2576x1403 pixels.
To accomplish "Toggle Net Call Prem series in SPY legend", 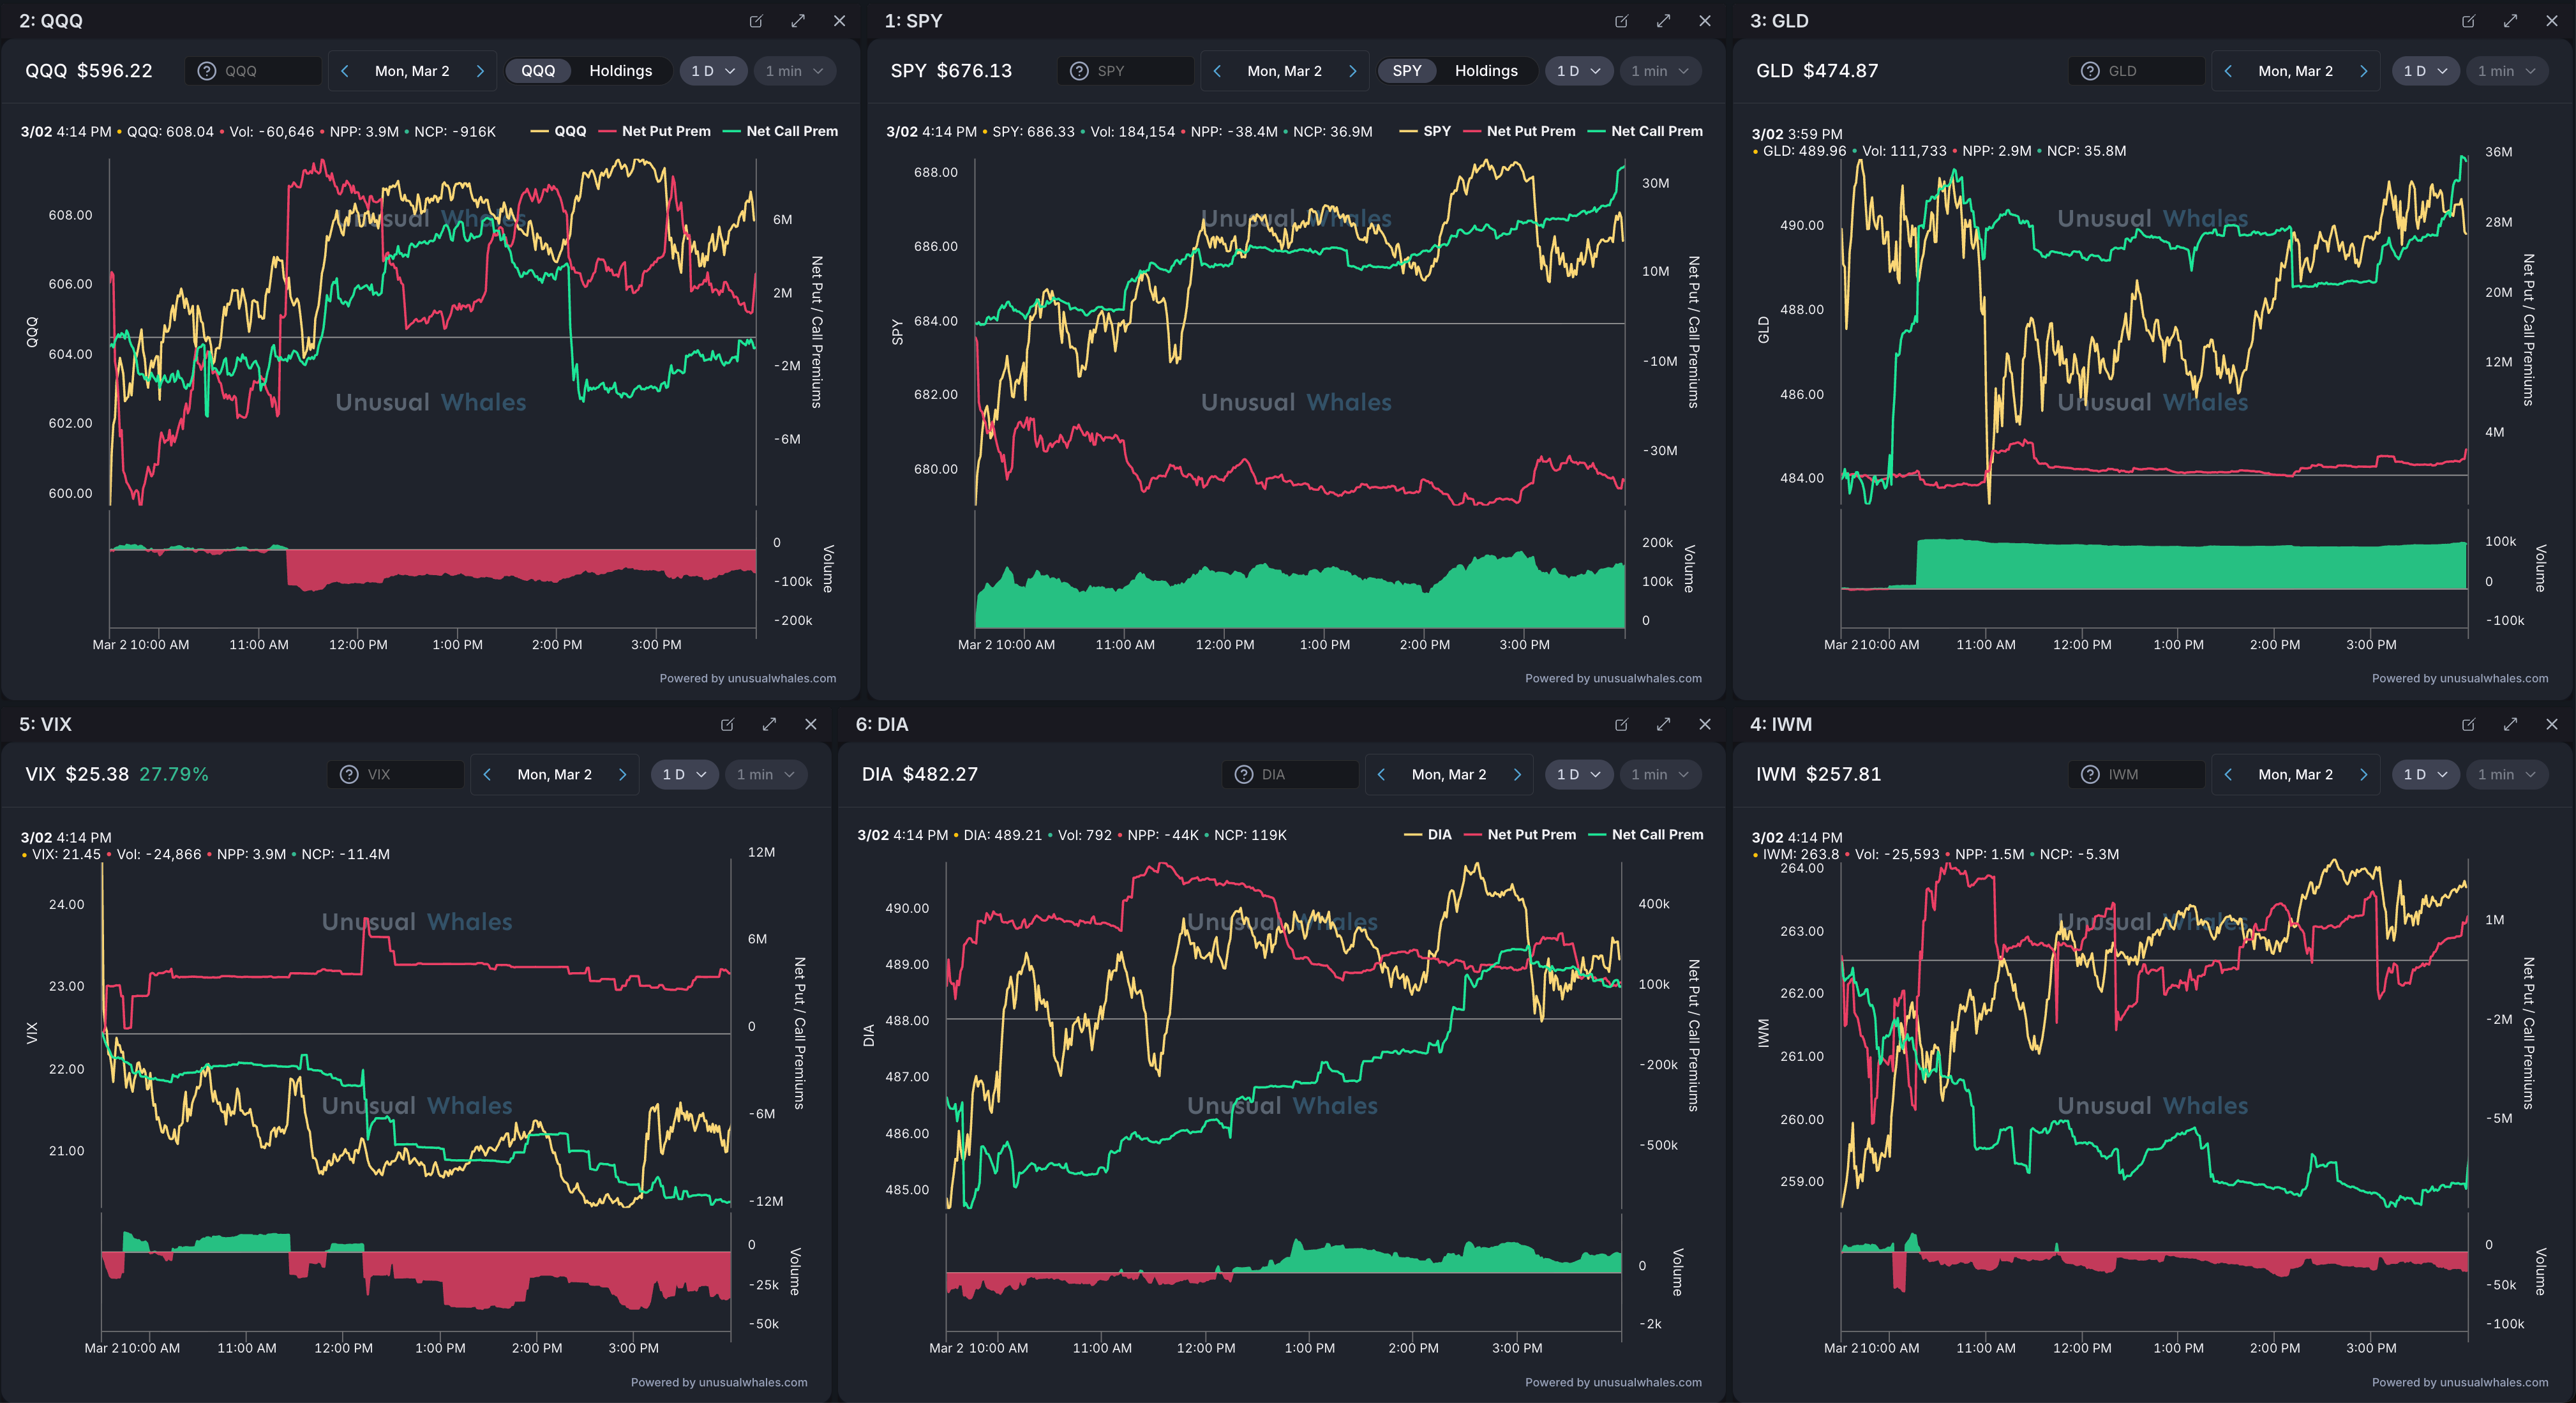I will (1656, 131).
